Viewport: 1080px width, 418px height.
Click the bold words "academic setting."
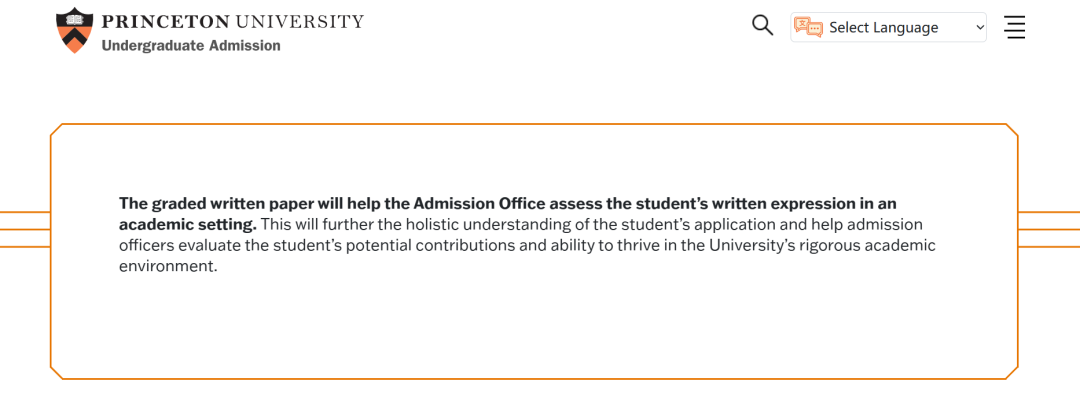(187, 224)
